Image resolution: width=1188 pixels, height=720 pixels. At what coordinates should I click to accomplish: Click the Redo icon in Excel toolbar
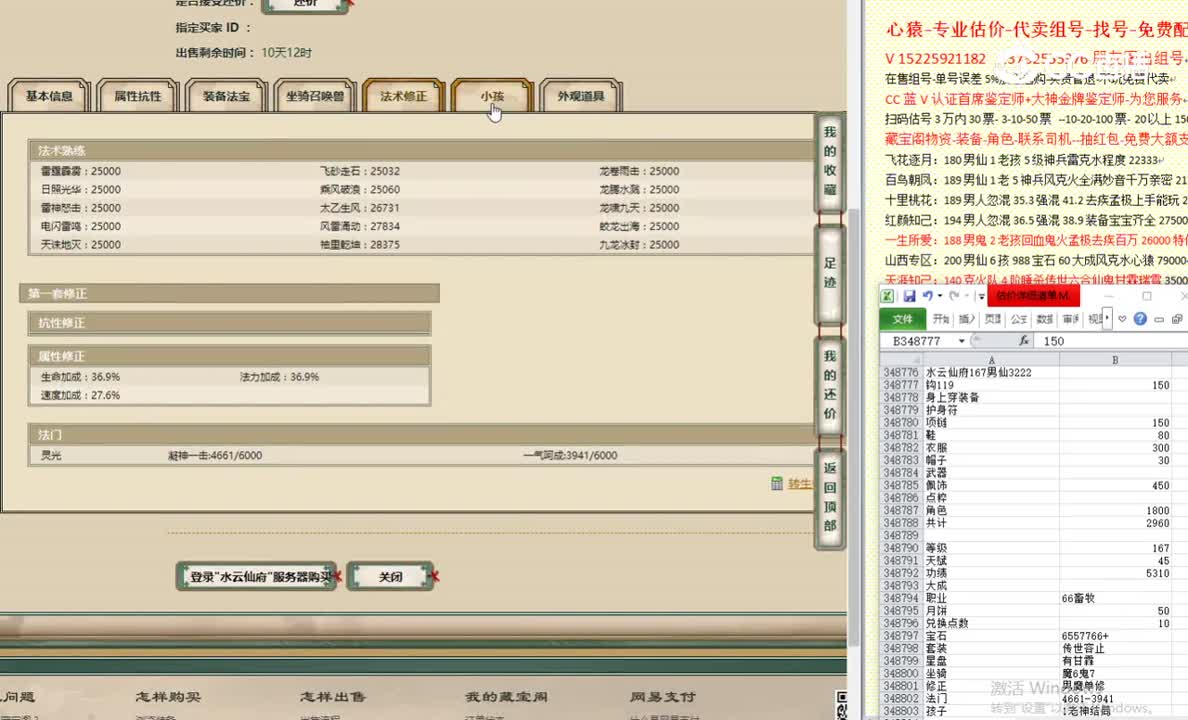click(x=955, y=296)
